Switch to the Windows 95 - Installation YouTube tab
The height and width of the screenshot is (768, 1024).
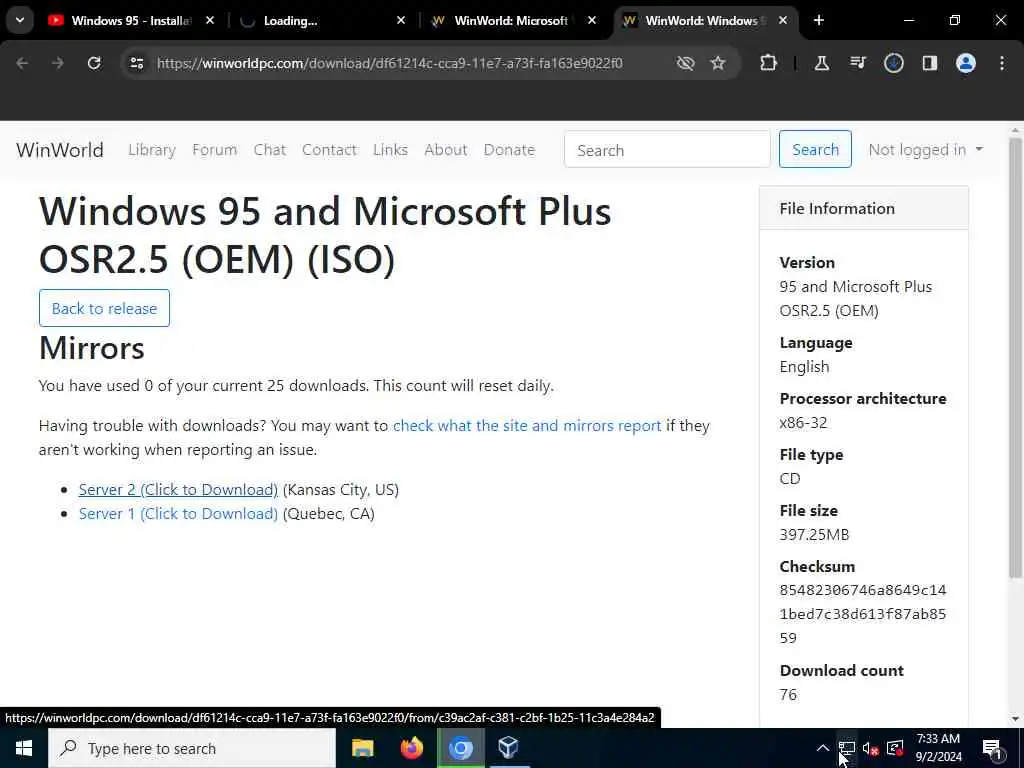point(131,21)
